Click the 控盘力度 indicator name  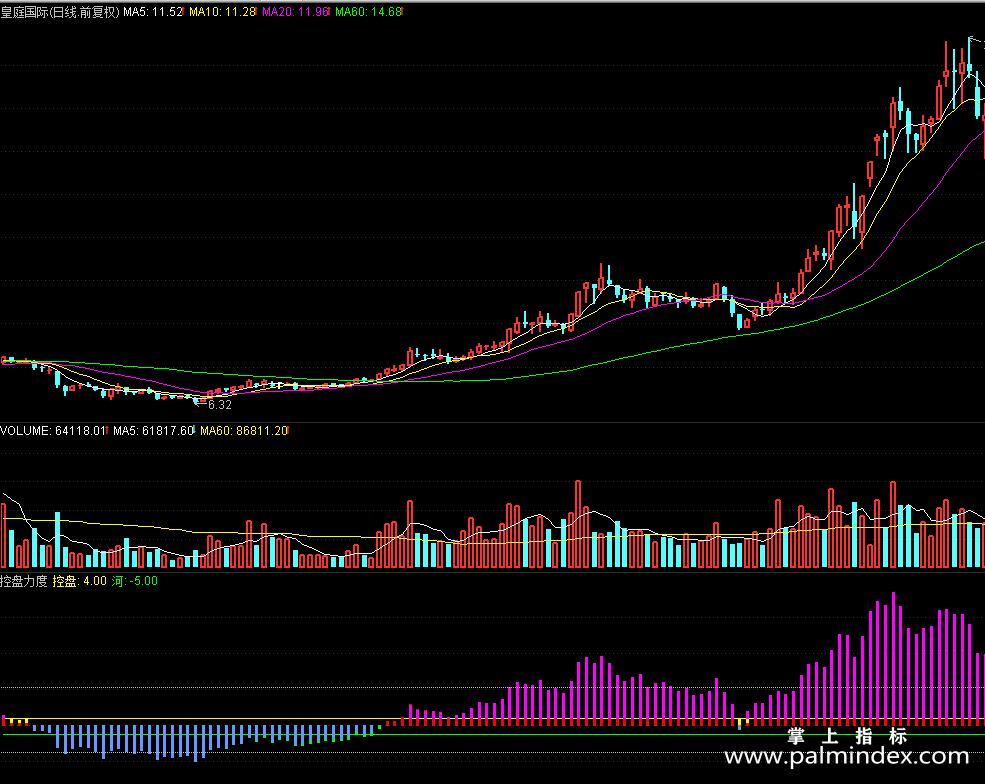(24, 581)
